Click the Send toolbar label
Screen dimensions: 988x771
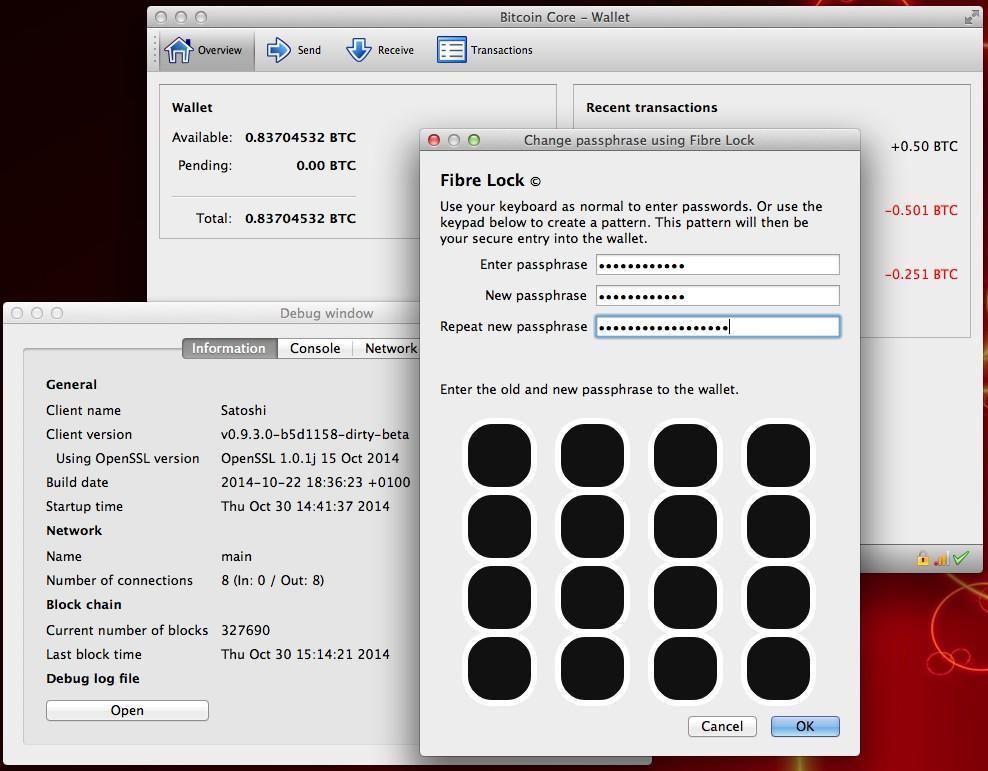(x=309, y=50)
